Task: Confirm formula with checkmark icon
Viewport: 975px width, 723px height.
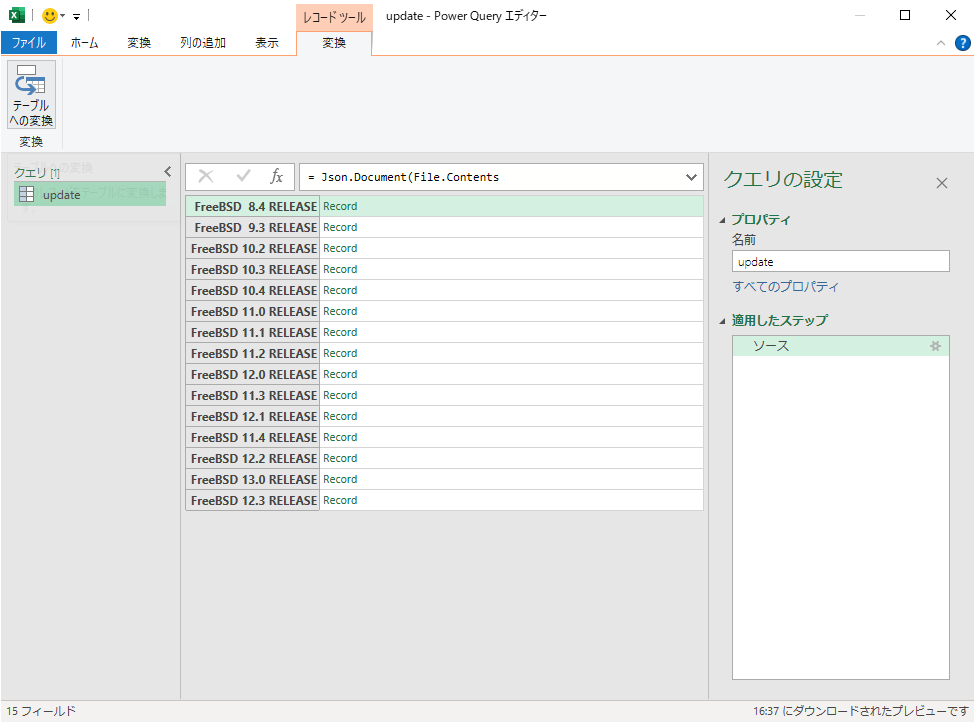Action: [243, 177]
